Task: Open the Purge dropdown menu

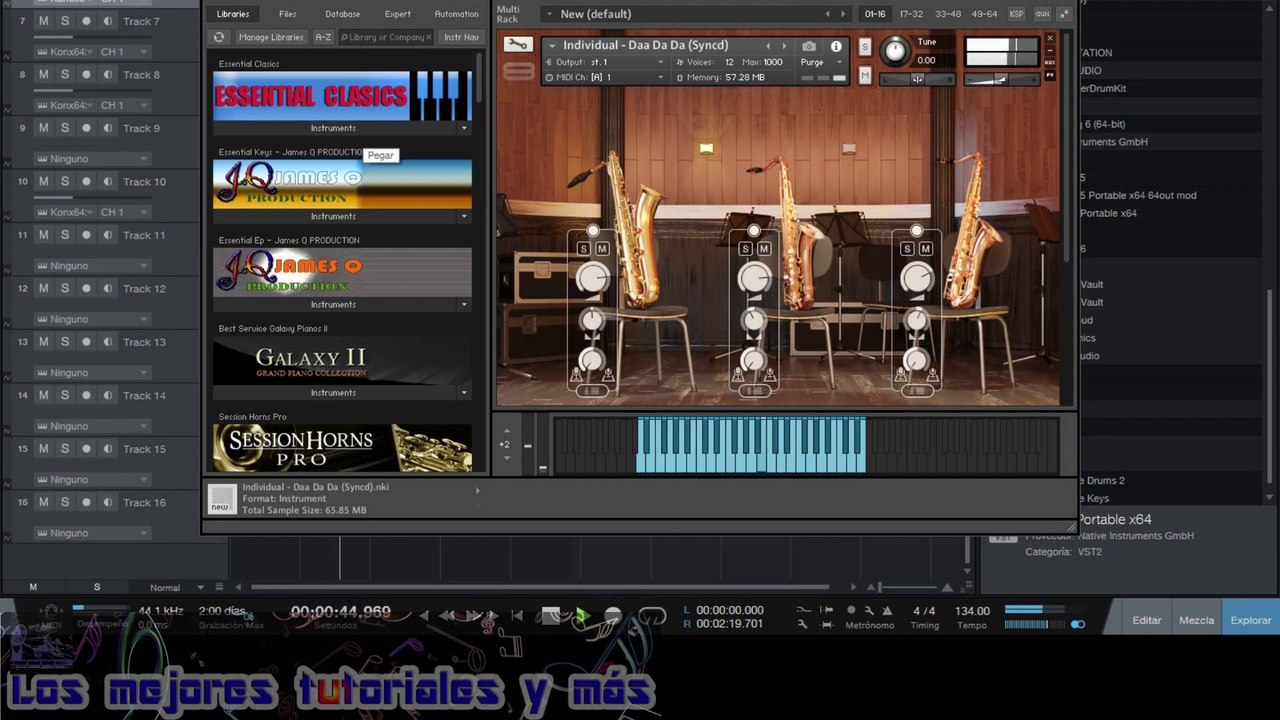Action: click(x=820, y=62)
